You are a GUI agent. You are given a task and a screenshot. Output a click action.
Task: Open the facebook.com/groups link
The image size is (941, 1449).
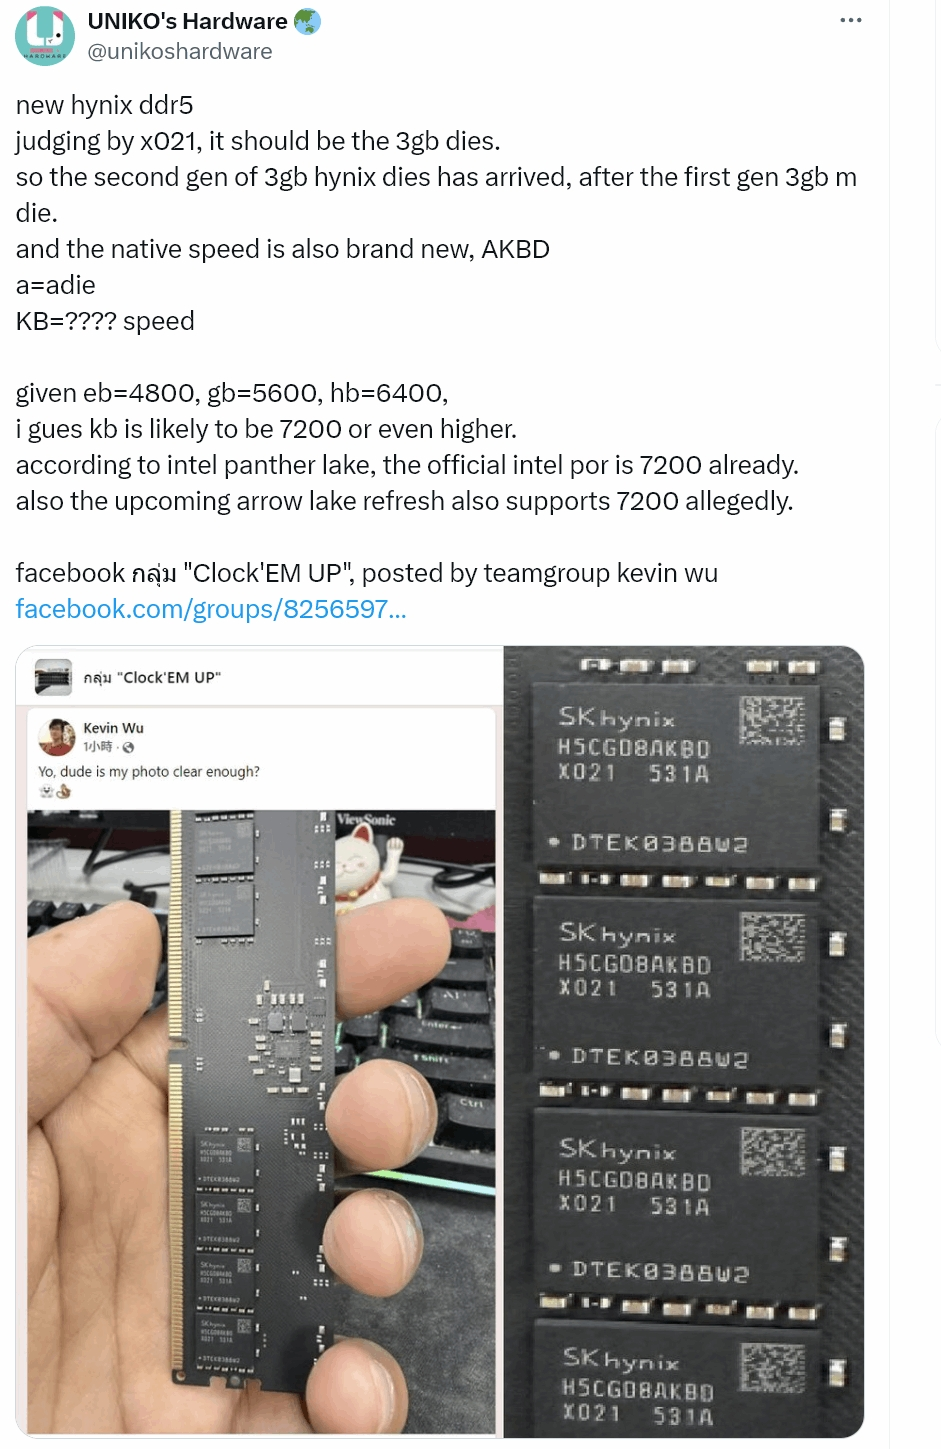pyautogui.click(x=211, y=609)
